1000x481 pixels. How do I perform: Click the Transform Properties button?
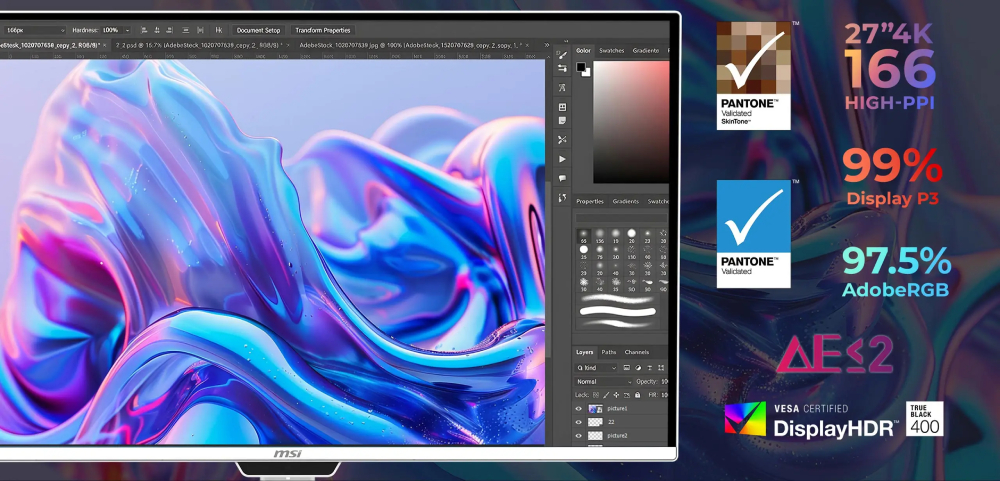point(323,30)
